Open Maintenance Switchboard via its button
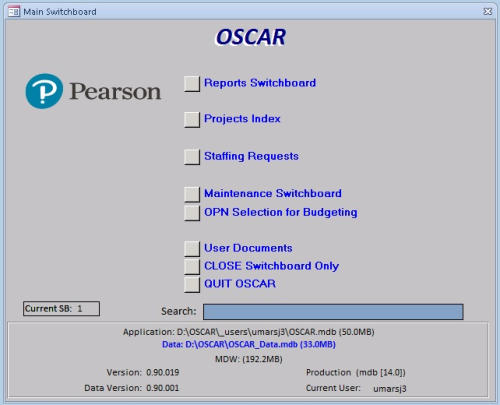Screen dimensions: 500x405 click(192, 194)
